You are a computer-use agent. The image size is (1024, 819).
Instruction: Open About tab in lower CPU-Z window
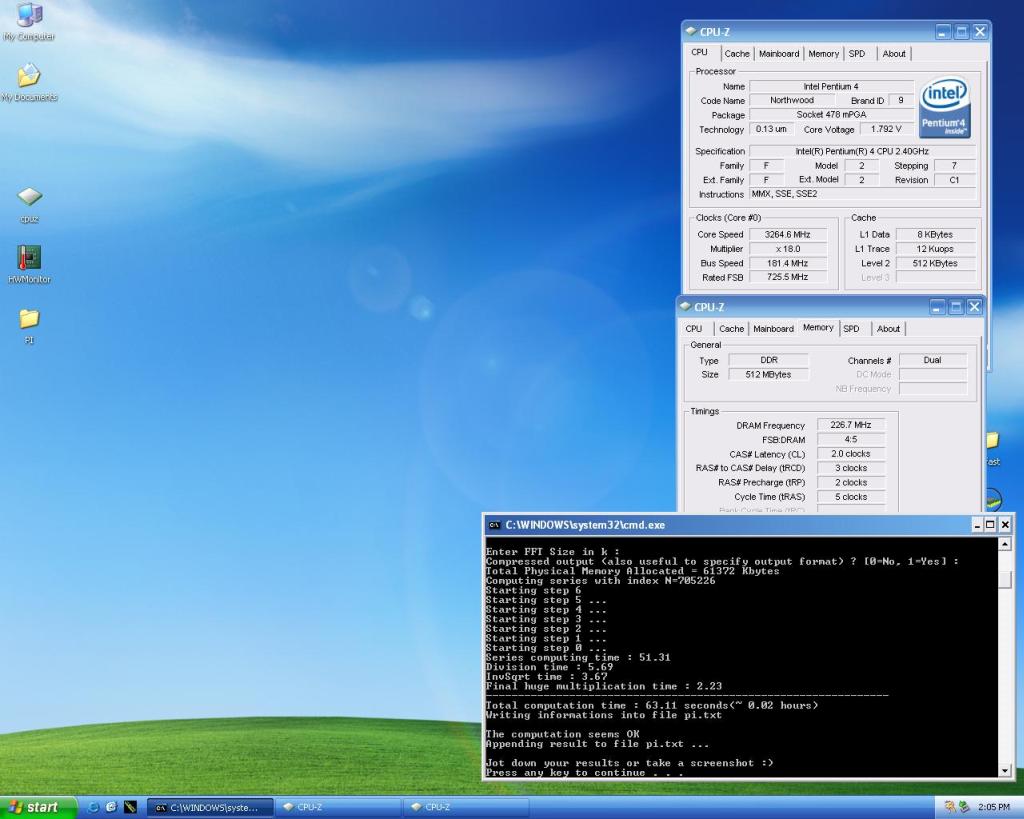coord(888,329)
